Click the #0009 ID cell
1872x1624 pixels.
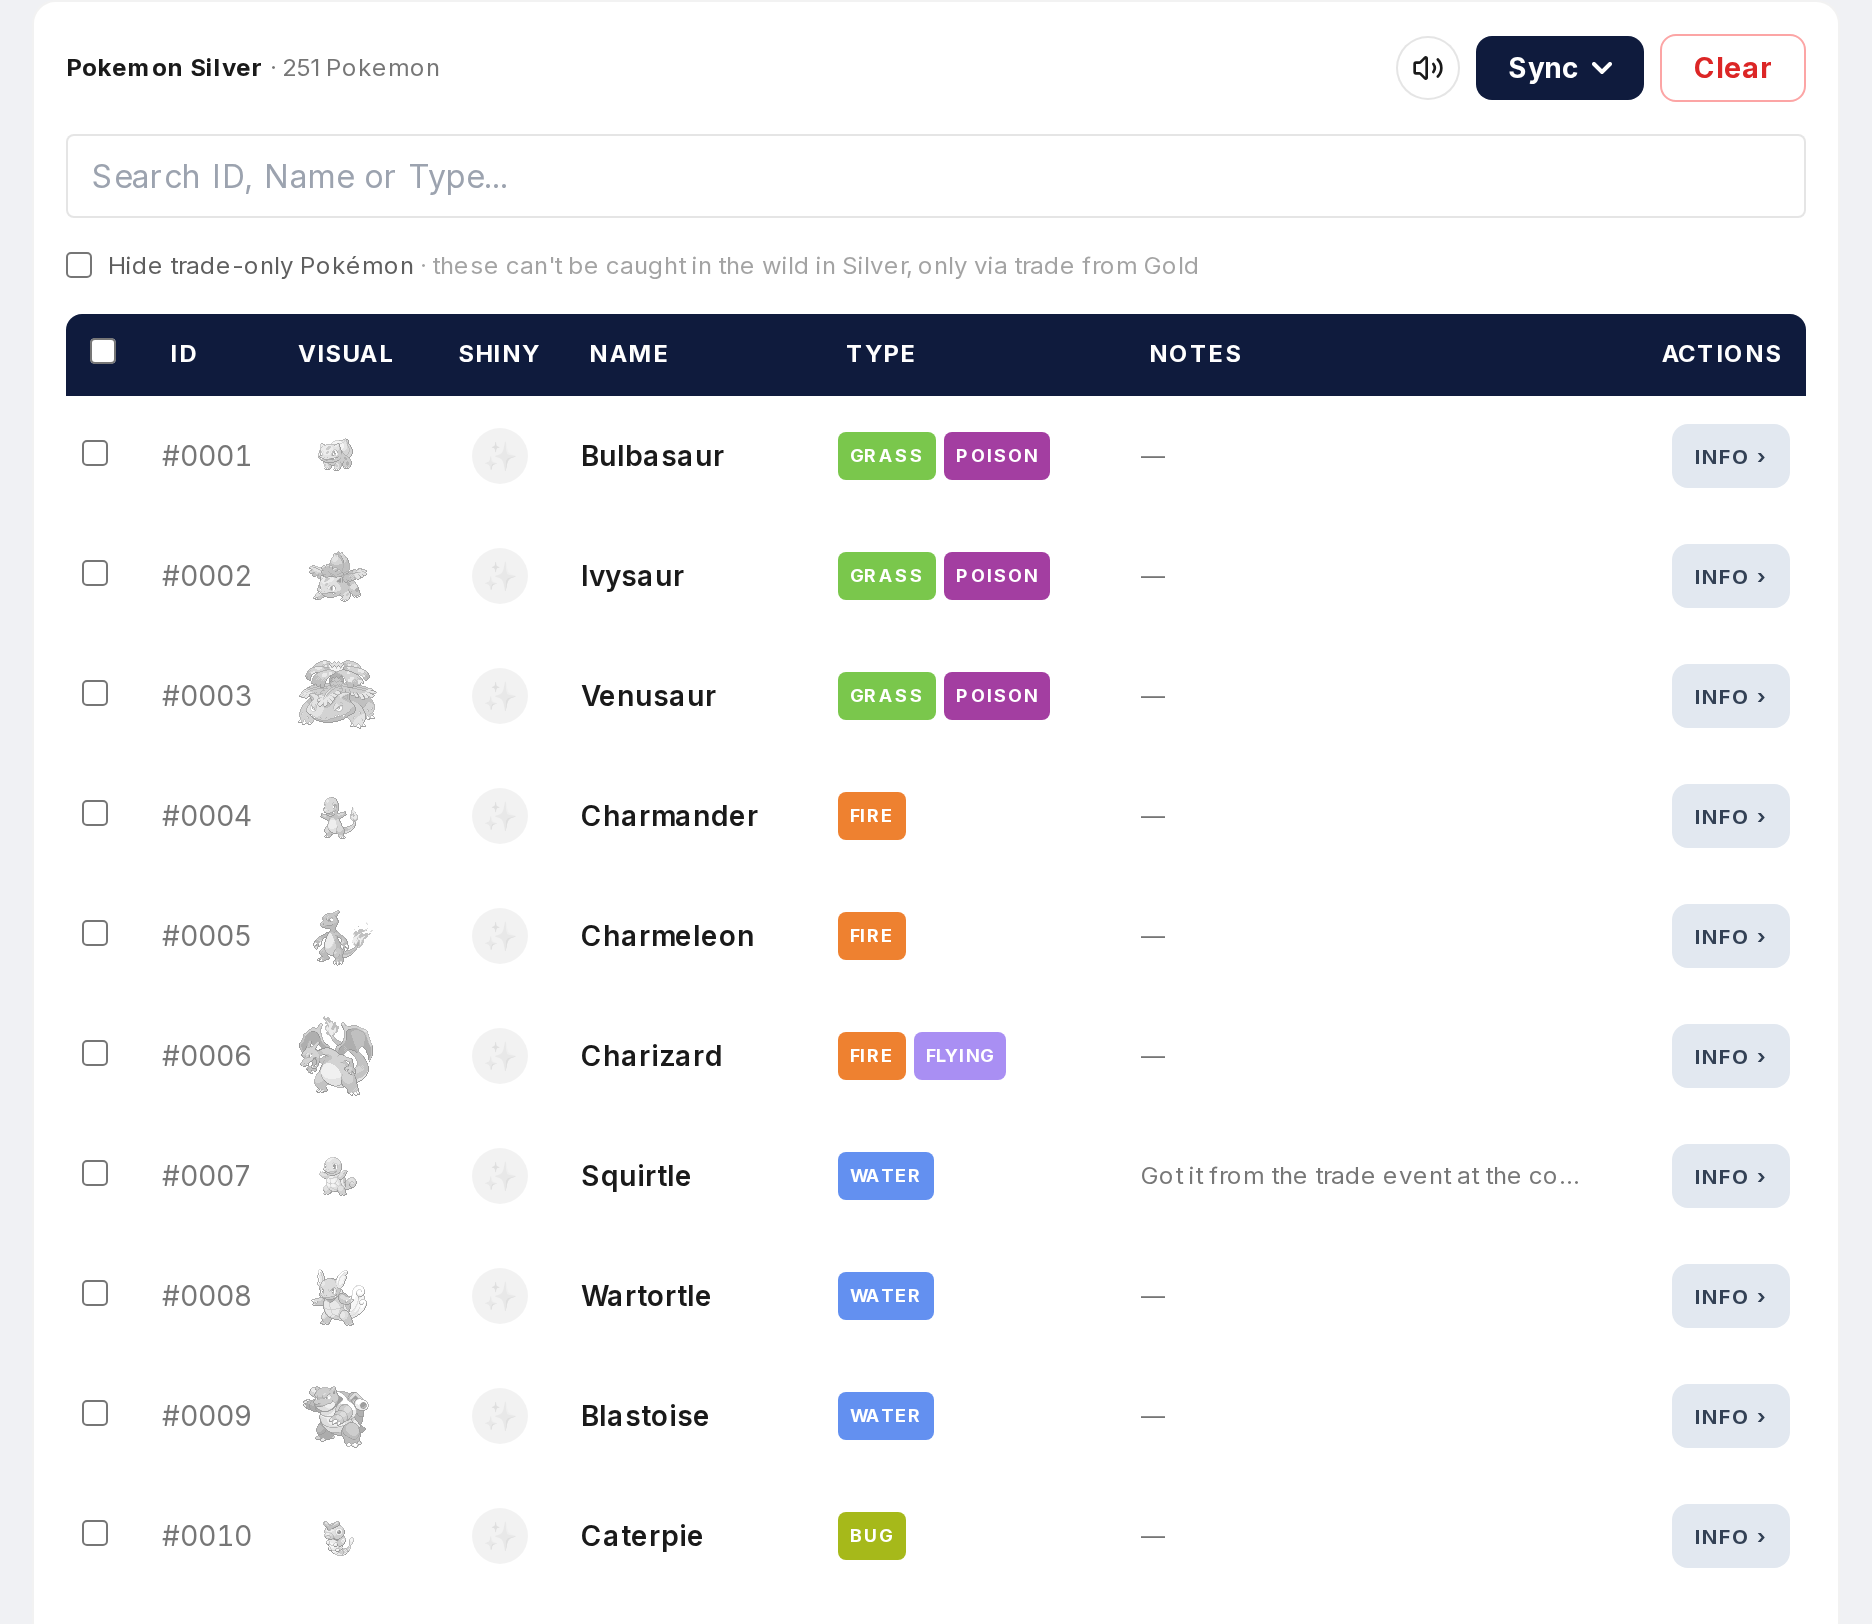(x=206, y=1416)
